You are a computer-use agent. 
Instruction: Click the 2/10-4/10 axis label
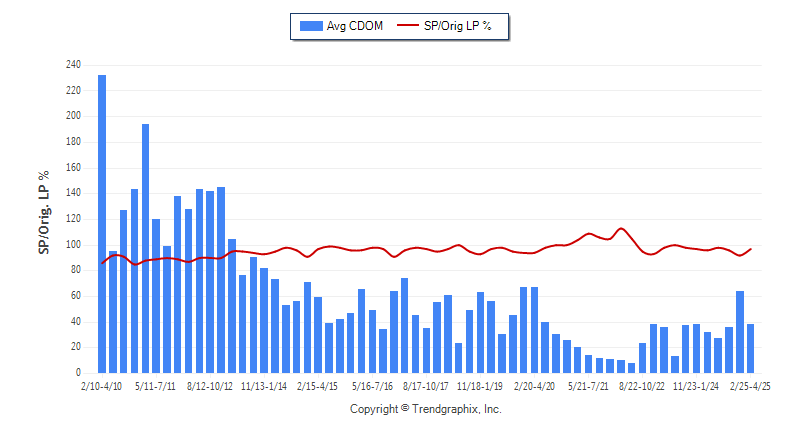pyautogui.click(x=102, y=387)
